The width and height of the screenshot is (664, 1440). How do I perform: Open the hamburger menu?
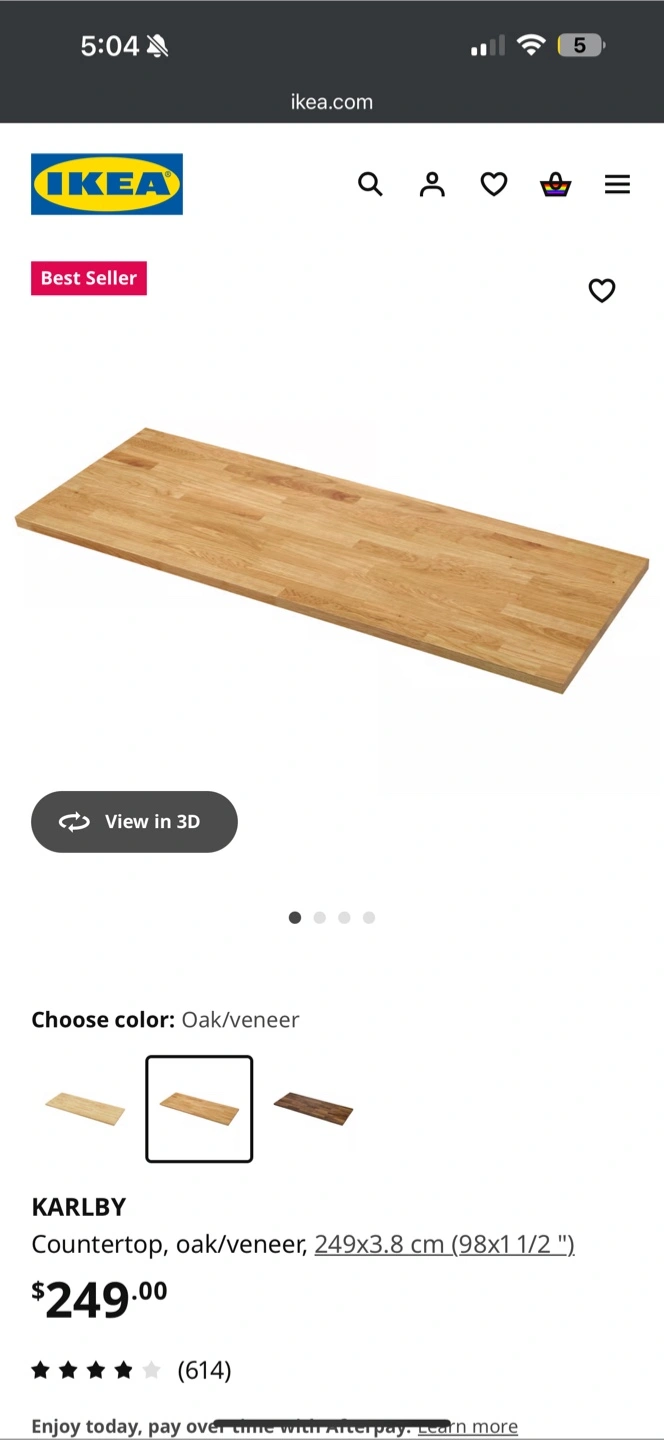pyautogui.click(x=617, y=184)
